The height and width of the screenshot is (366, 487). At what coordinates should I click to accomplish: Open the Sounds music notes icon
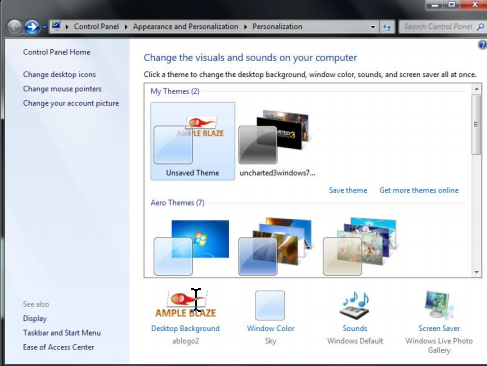coord(355,305)
